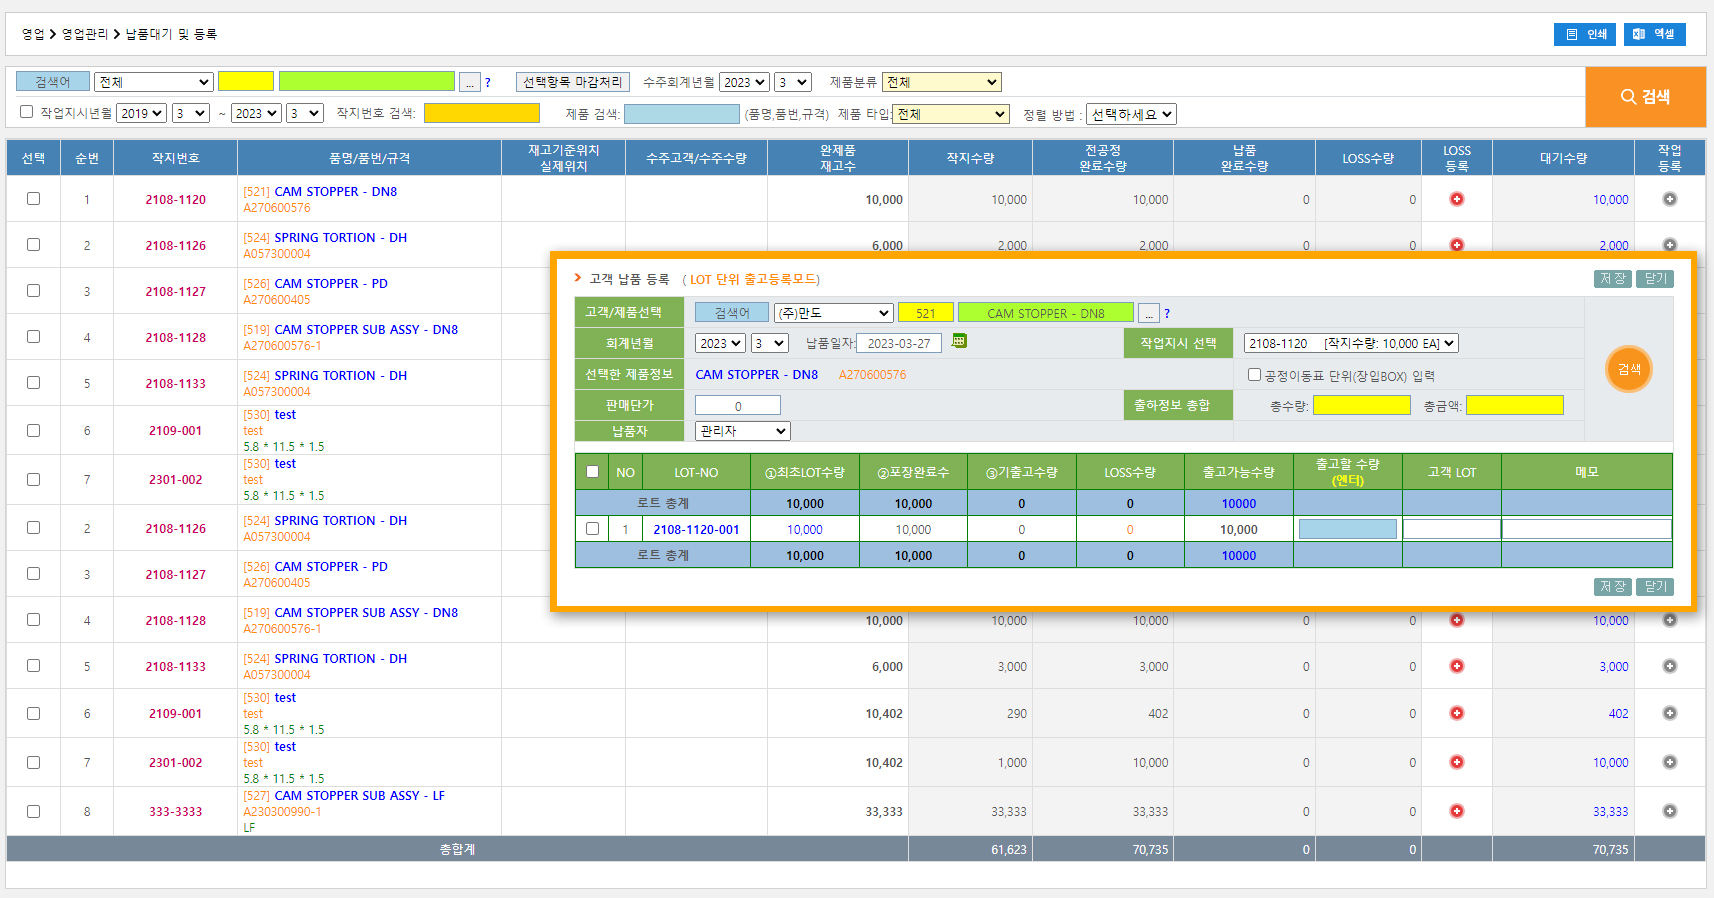The image size is (1714, 898).
Task: Click 선택항목 마감처리 button
Action: (x=572, y=82)
